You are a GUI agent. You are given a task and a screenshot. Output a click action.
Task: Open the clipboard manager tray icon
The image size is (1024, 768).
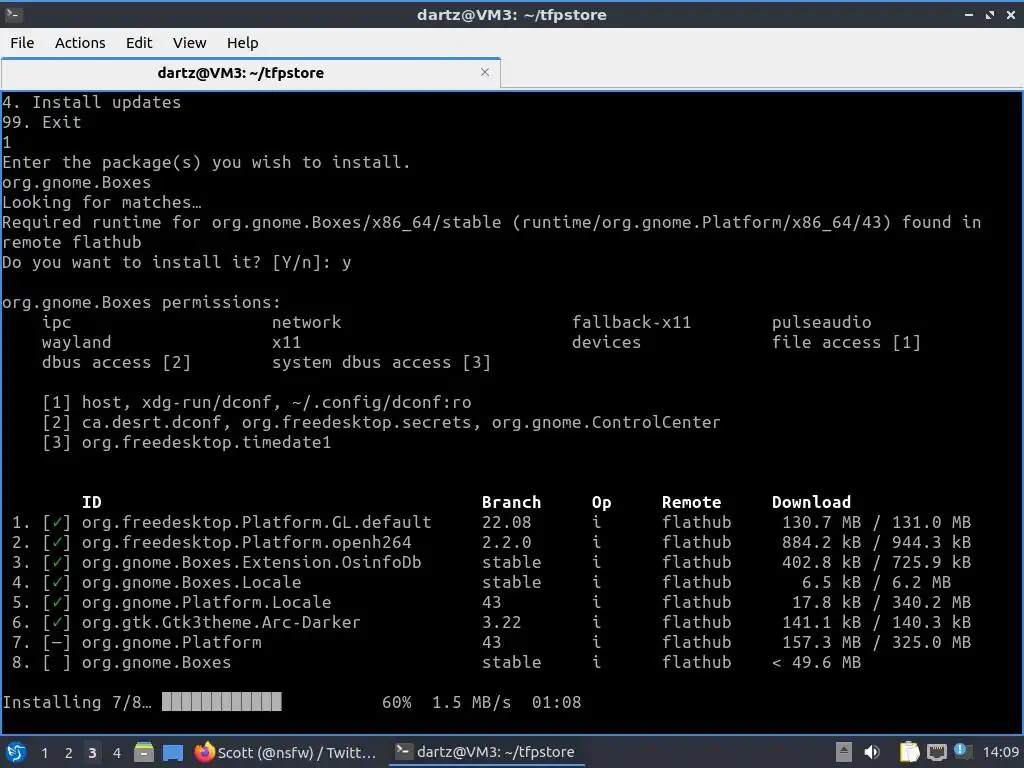909,752
